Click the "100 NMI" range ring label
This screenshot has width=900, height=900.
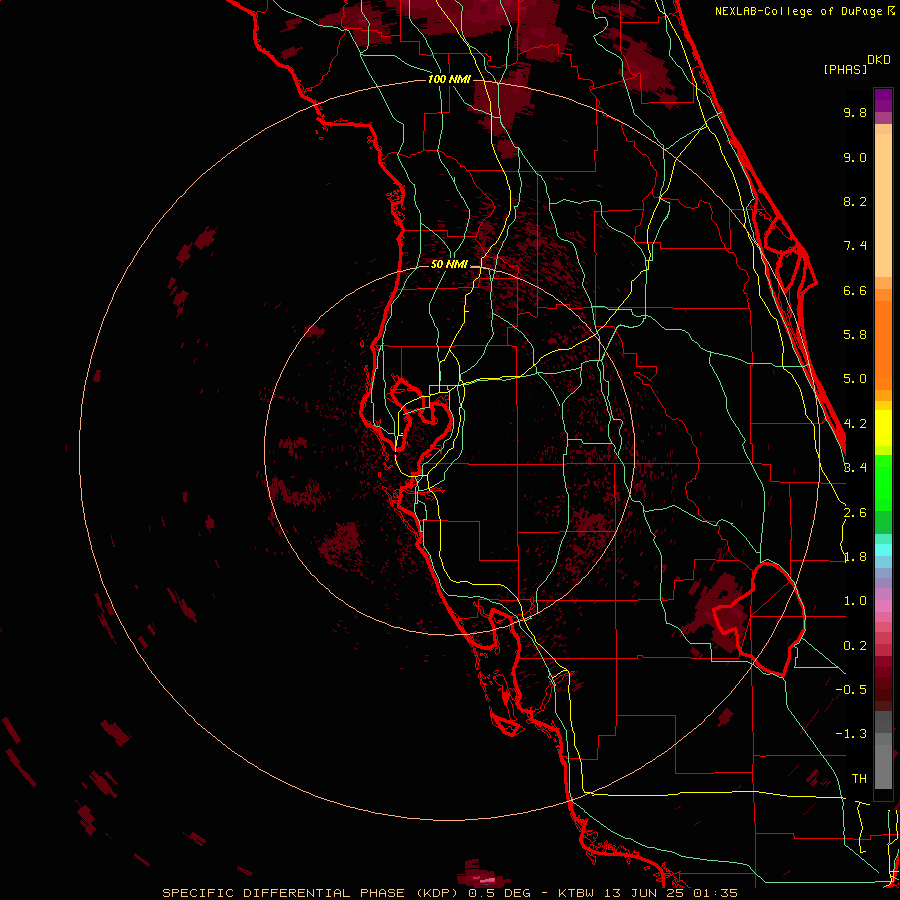(449, 79)
